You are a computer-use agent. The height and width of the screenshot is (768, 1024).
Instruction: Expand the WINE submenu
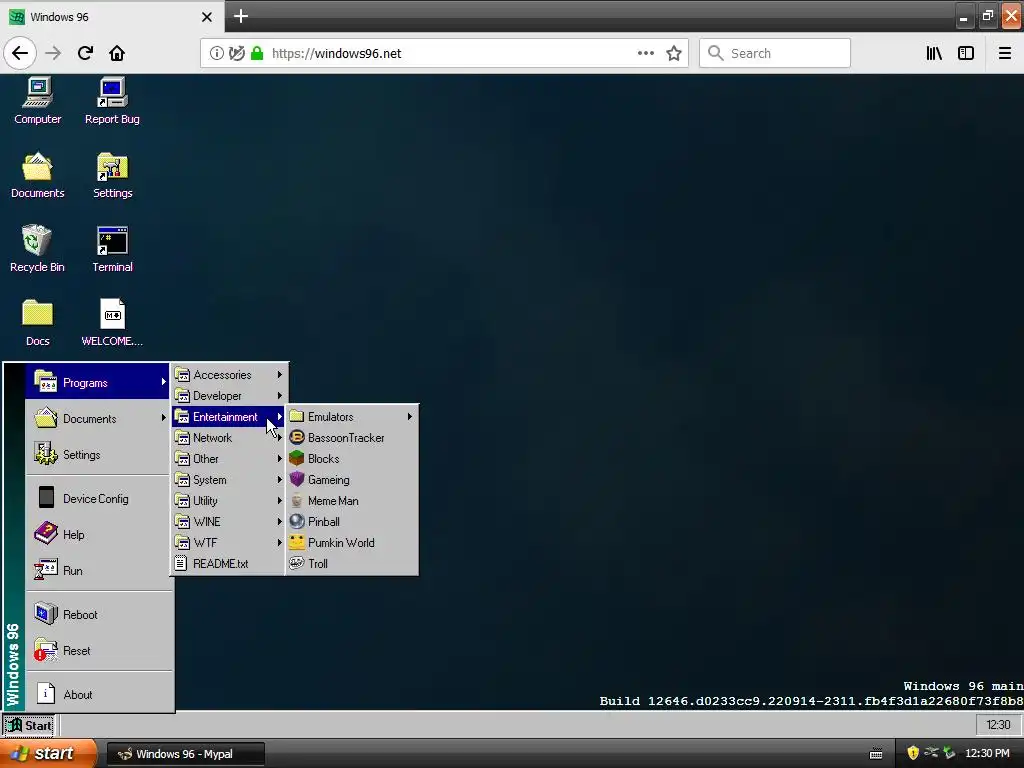[229, 521]
